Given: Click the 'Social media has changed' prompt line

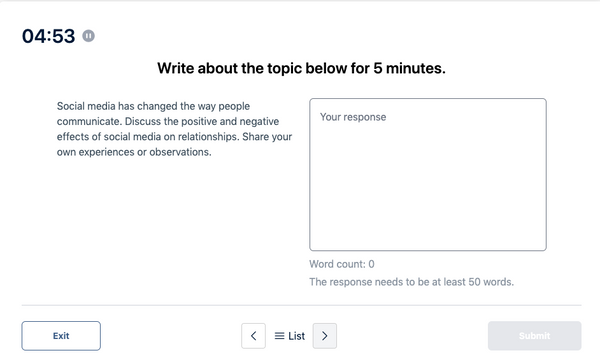Looking at the screenshot, I should tap(153, 106).
